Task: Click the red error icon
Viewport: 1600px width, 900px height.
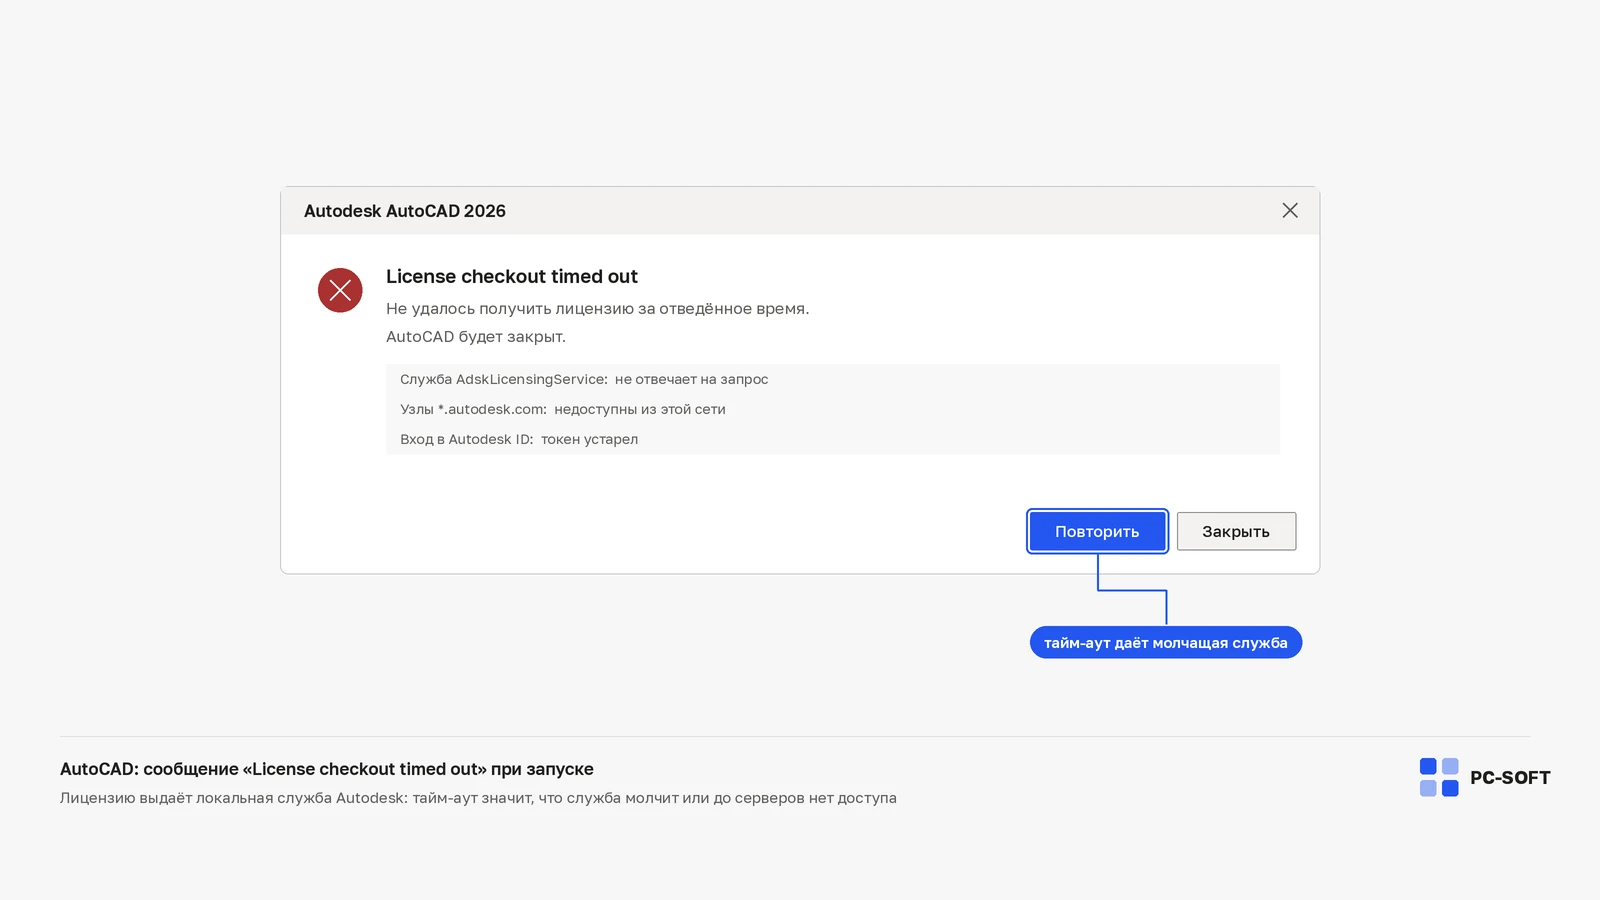Action: point(340,290)
